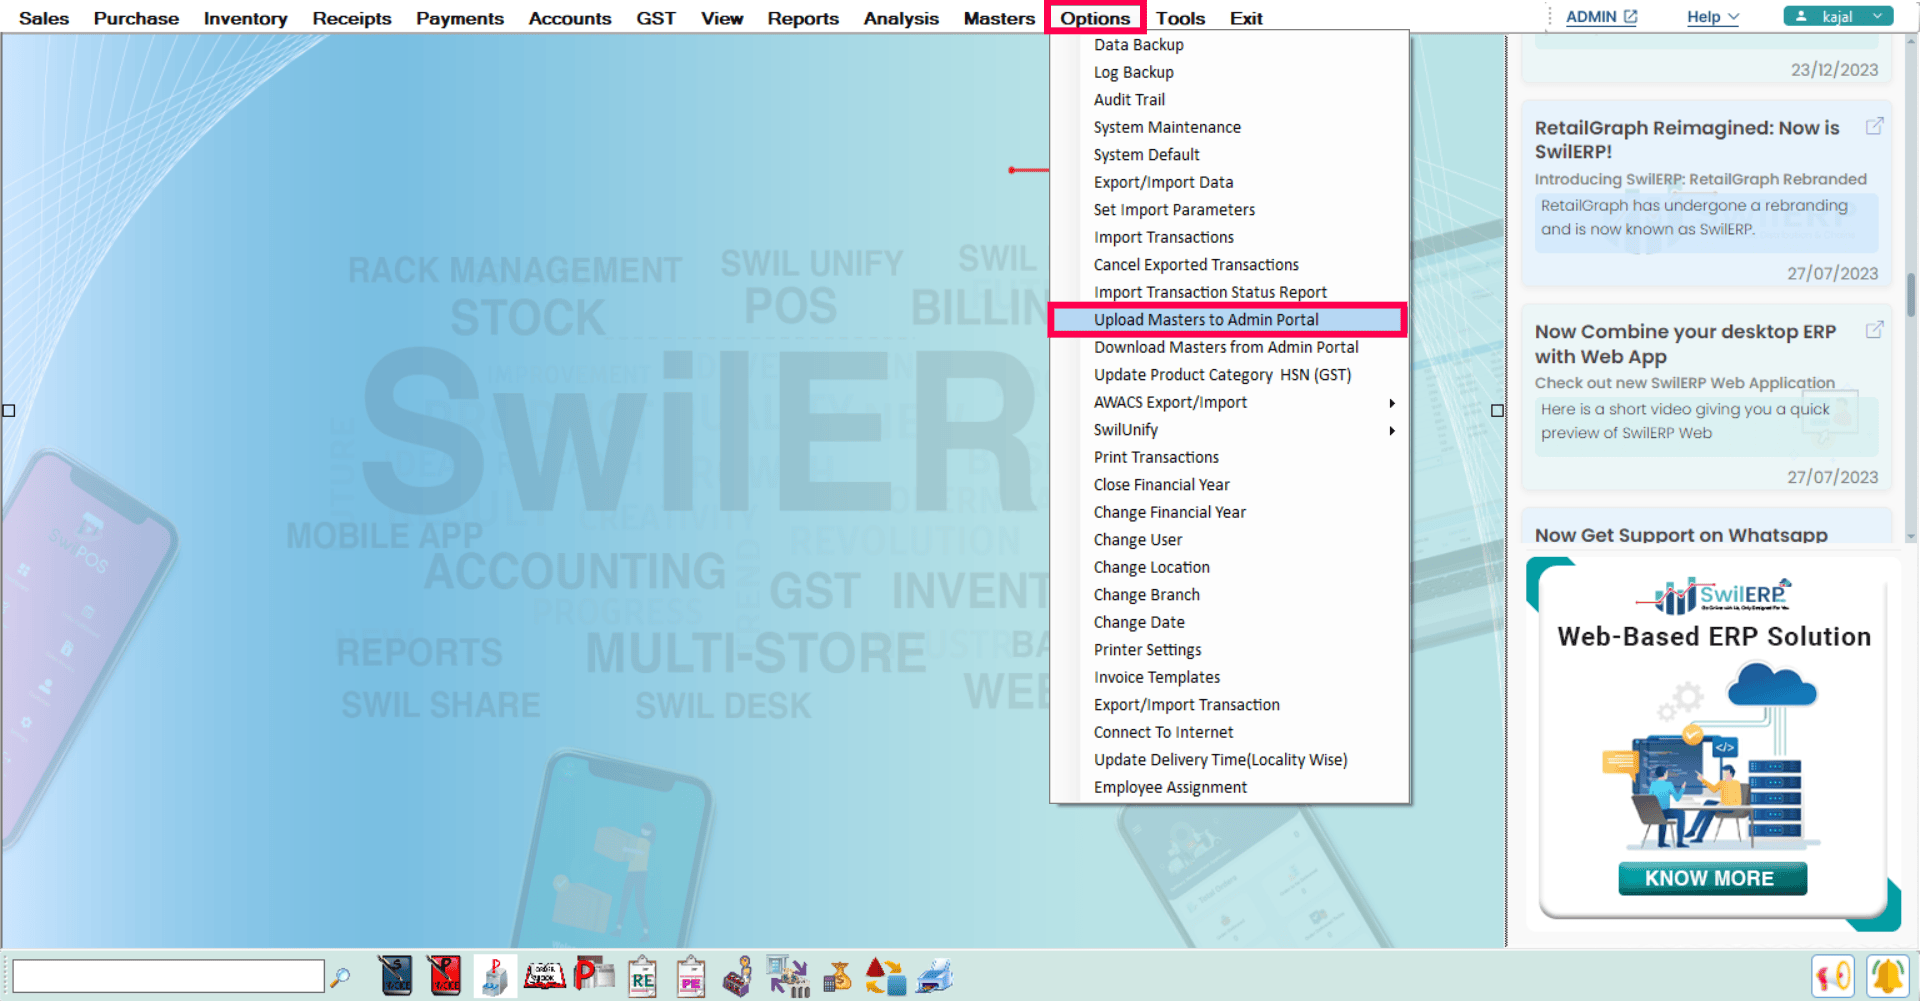The width and height of the screenshot is (1920, 1001).
Task: Open the Purchase menu
Action: pos(136,18)
